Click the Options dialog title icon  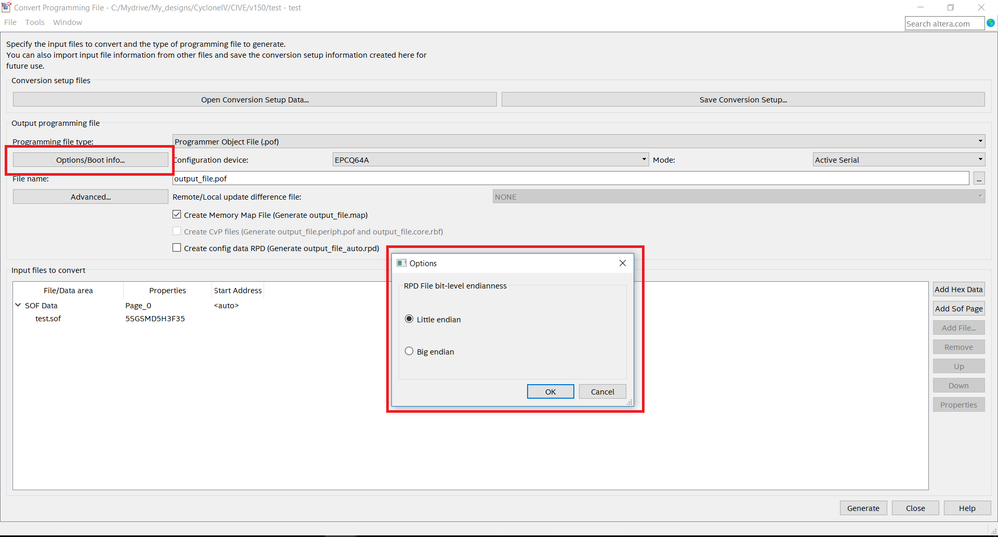(x=402, y=263)
